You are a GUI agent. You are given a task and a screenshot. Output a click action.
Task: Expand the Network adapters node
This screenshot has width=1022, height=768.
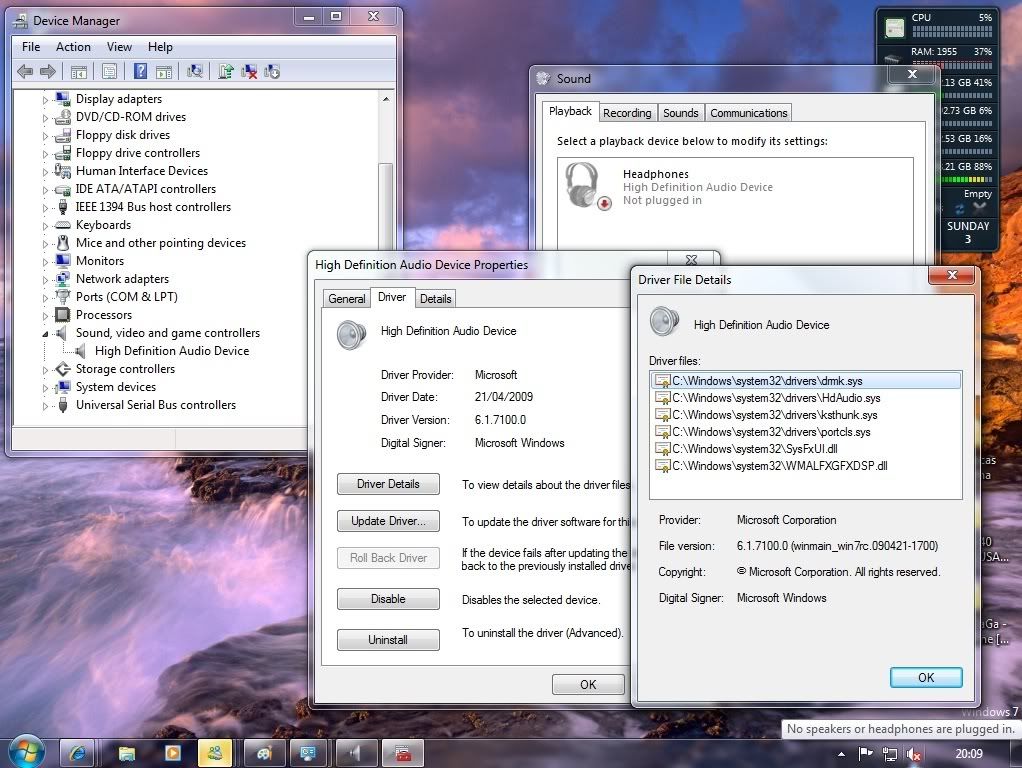pyautogui.click(x=45, y=279)
